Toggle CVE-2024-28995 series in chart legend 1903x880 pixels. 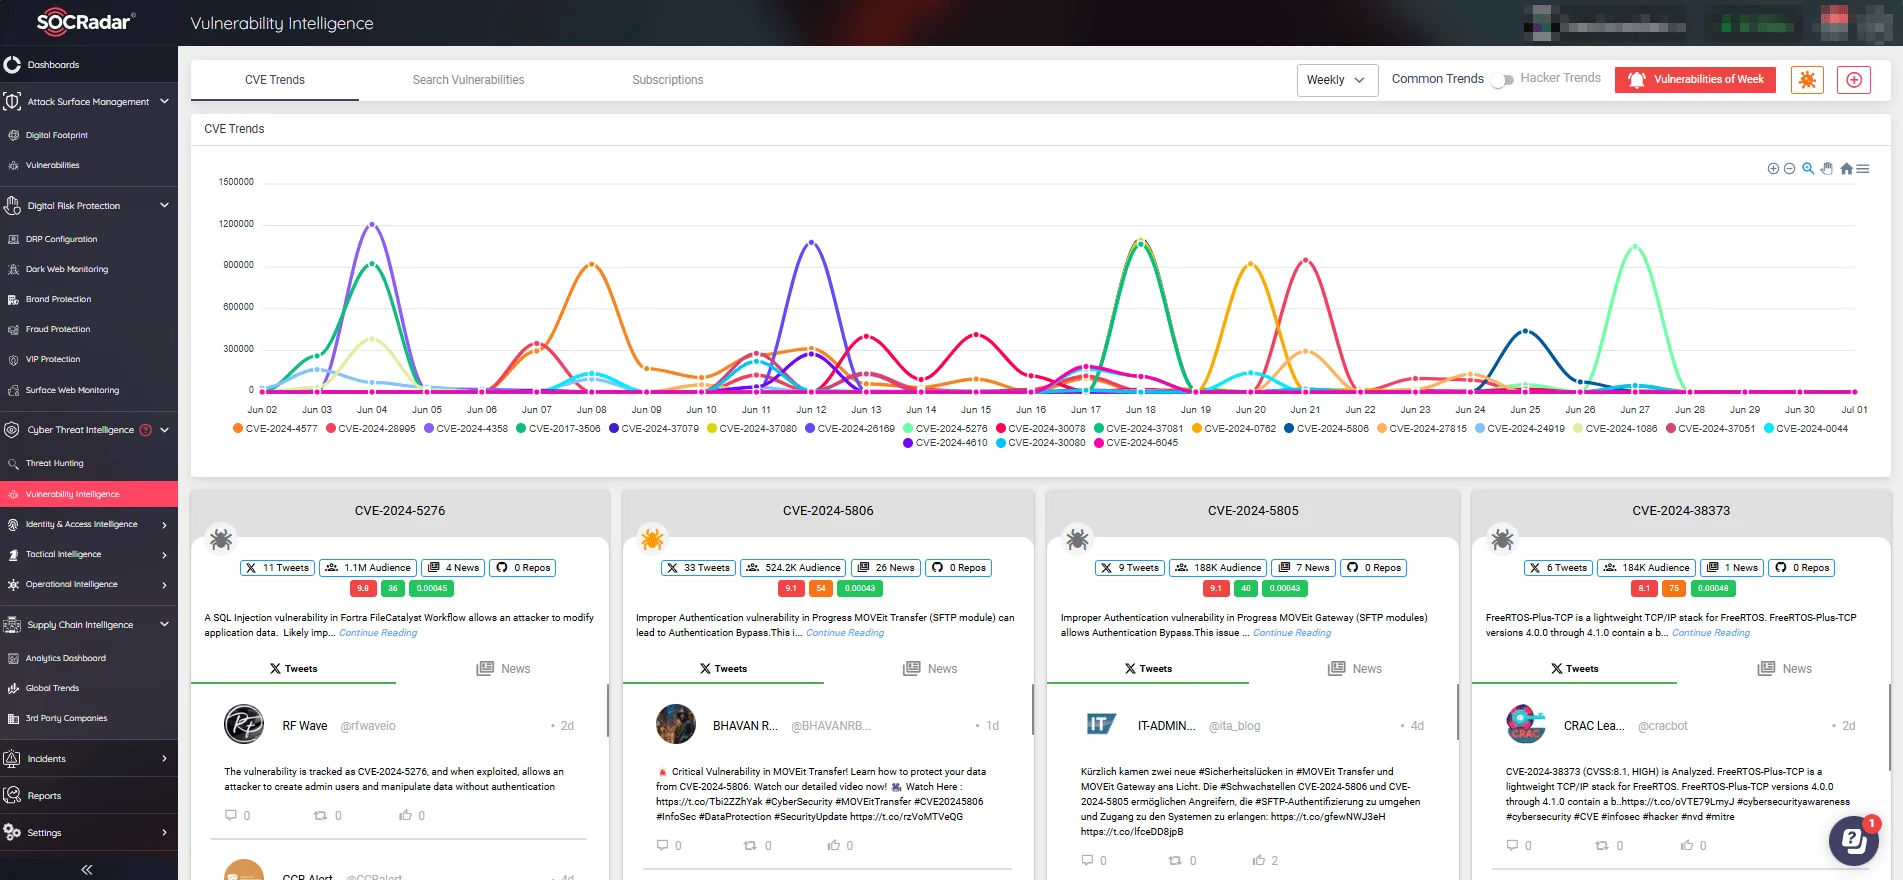point(370,428)
